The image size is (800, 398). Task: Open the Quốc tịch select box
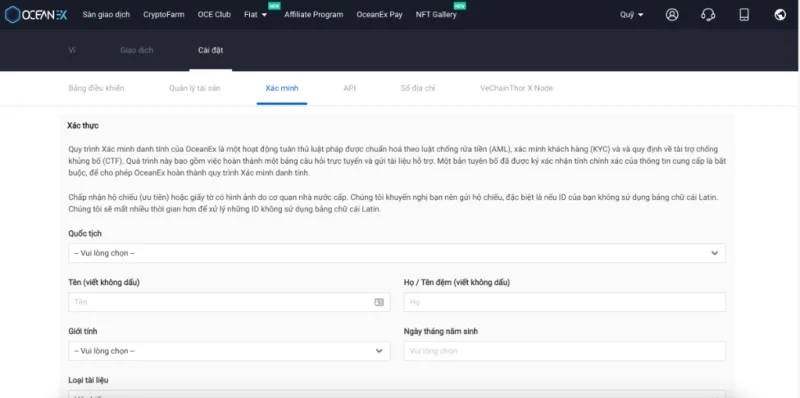396,253
